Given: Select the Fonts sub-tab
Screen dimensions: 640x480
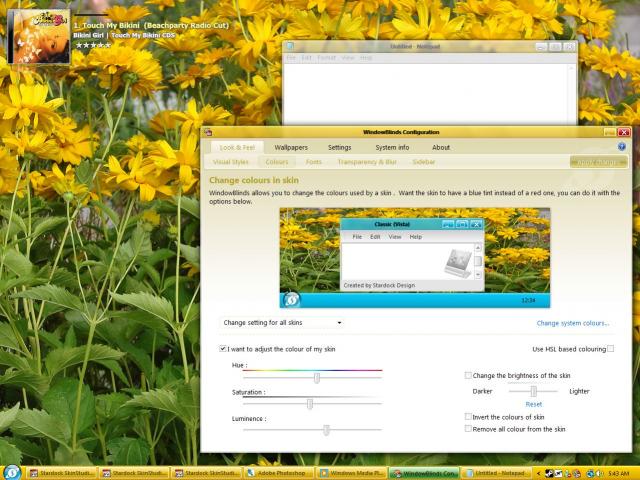Looking at the screenshot, I should point(313,162).
